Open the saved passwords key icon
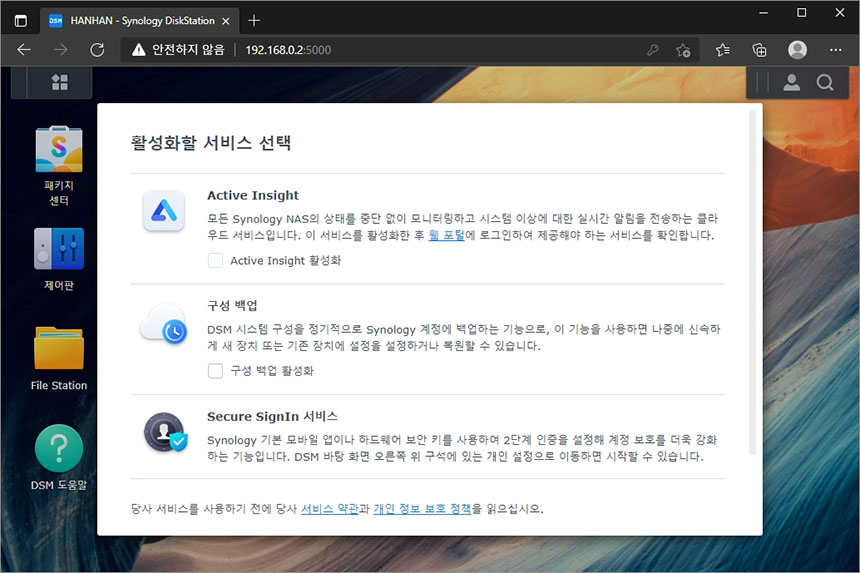Screen dimensions: 860x573 click(652, 50)
